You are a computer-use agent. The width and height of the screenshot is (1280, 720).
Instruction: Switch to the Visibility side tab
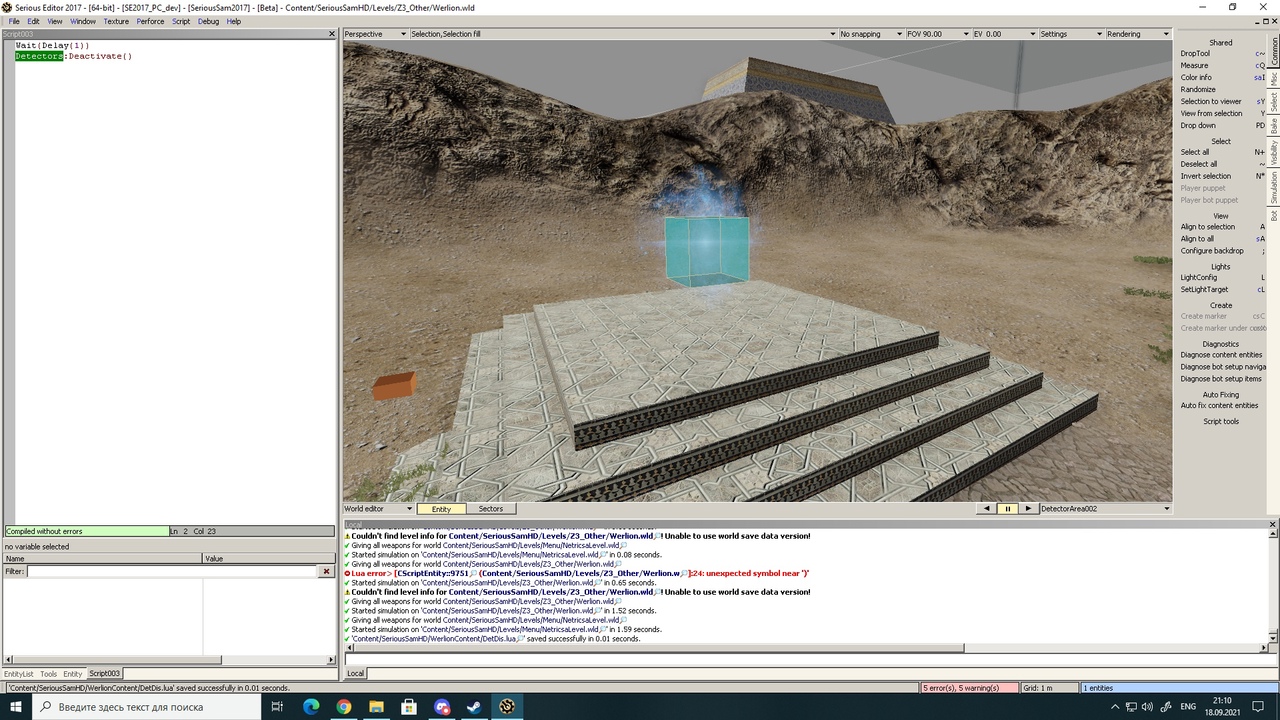pyautogui.click(x=1274, y=153)
